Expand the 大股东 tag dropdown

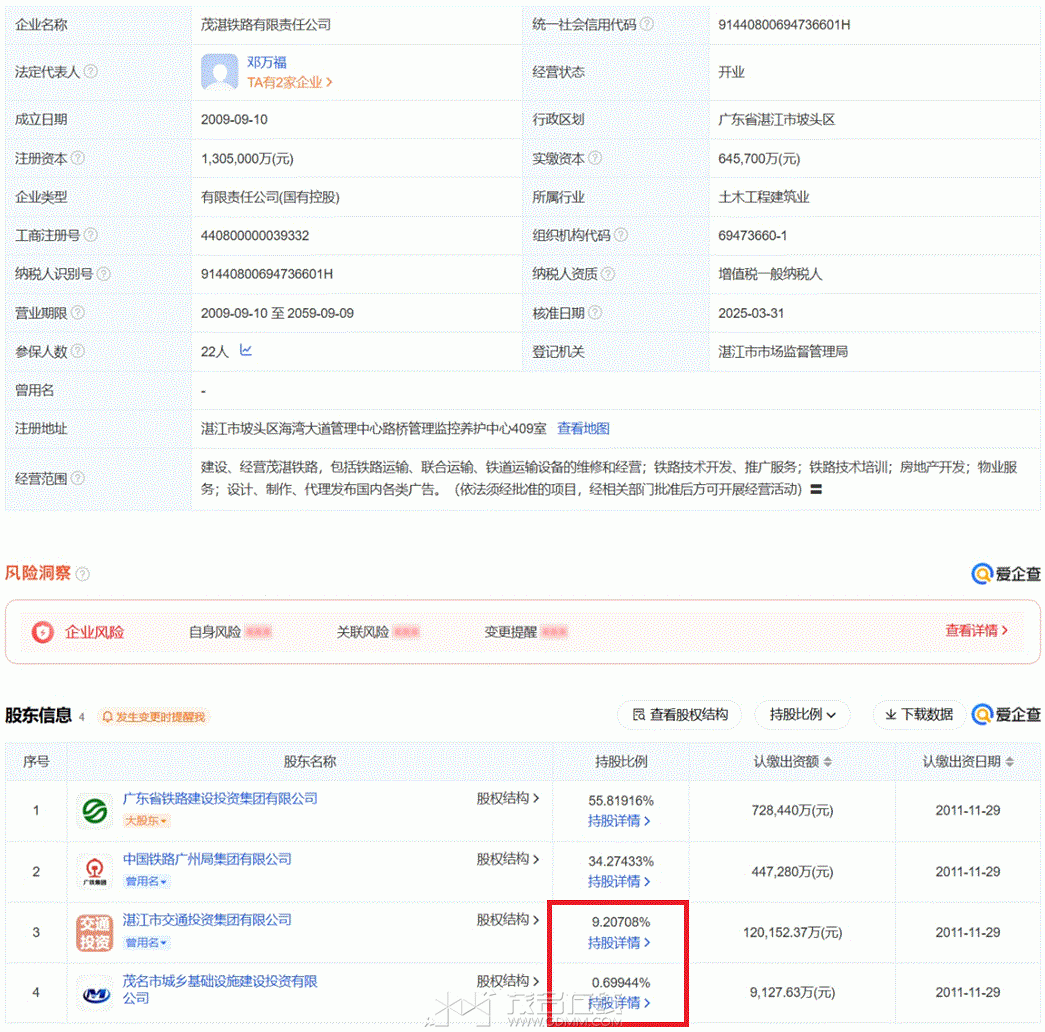(146, 821)
